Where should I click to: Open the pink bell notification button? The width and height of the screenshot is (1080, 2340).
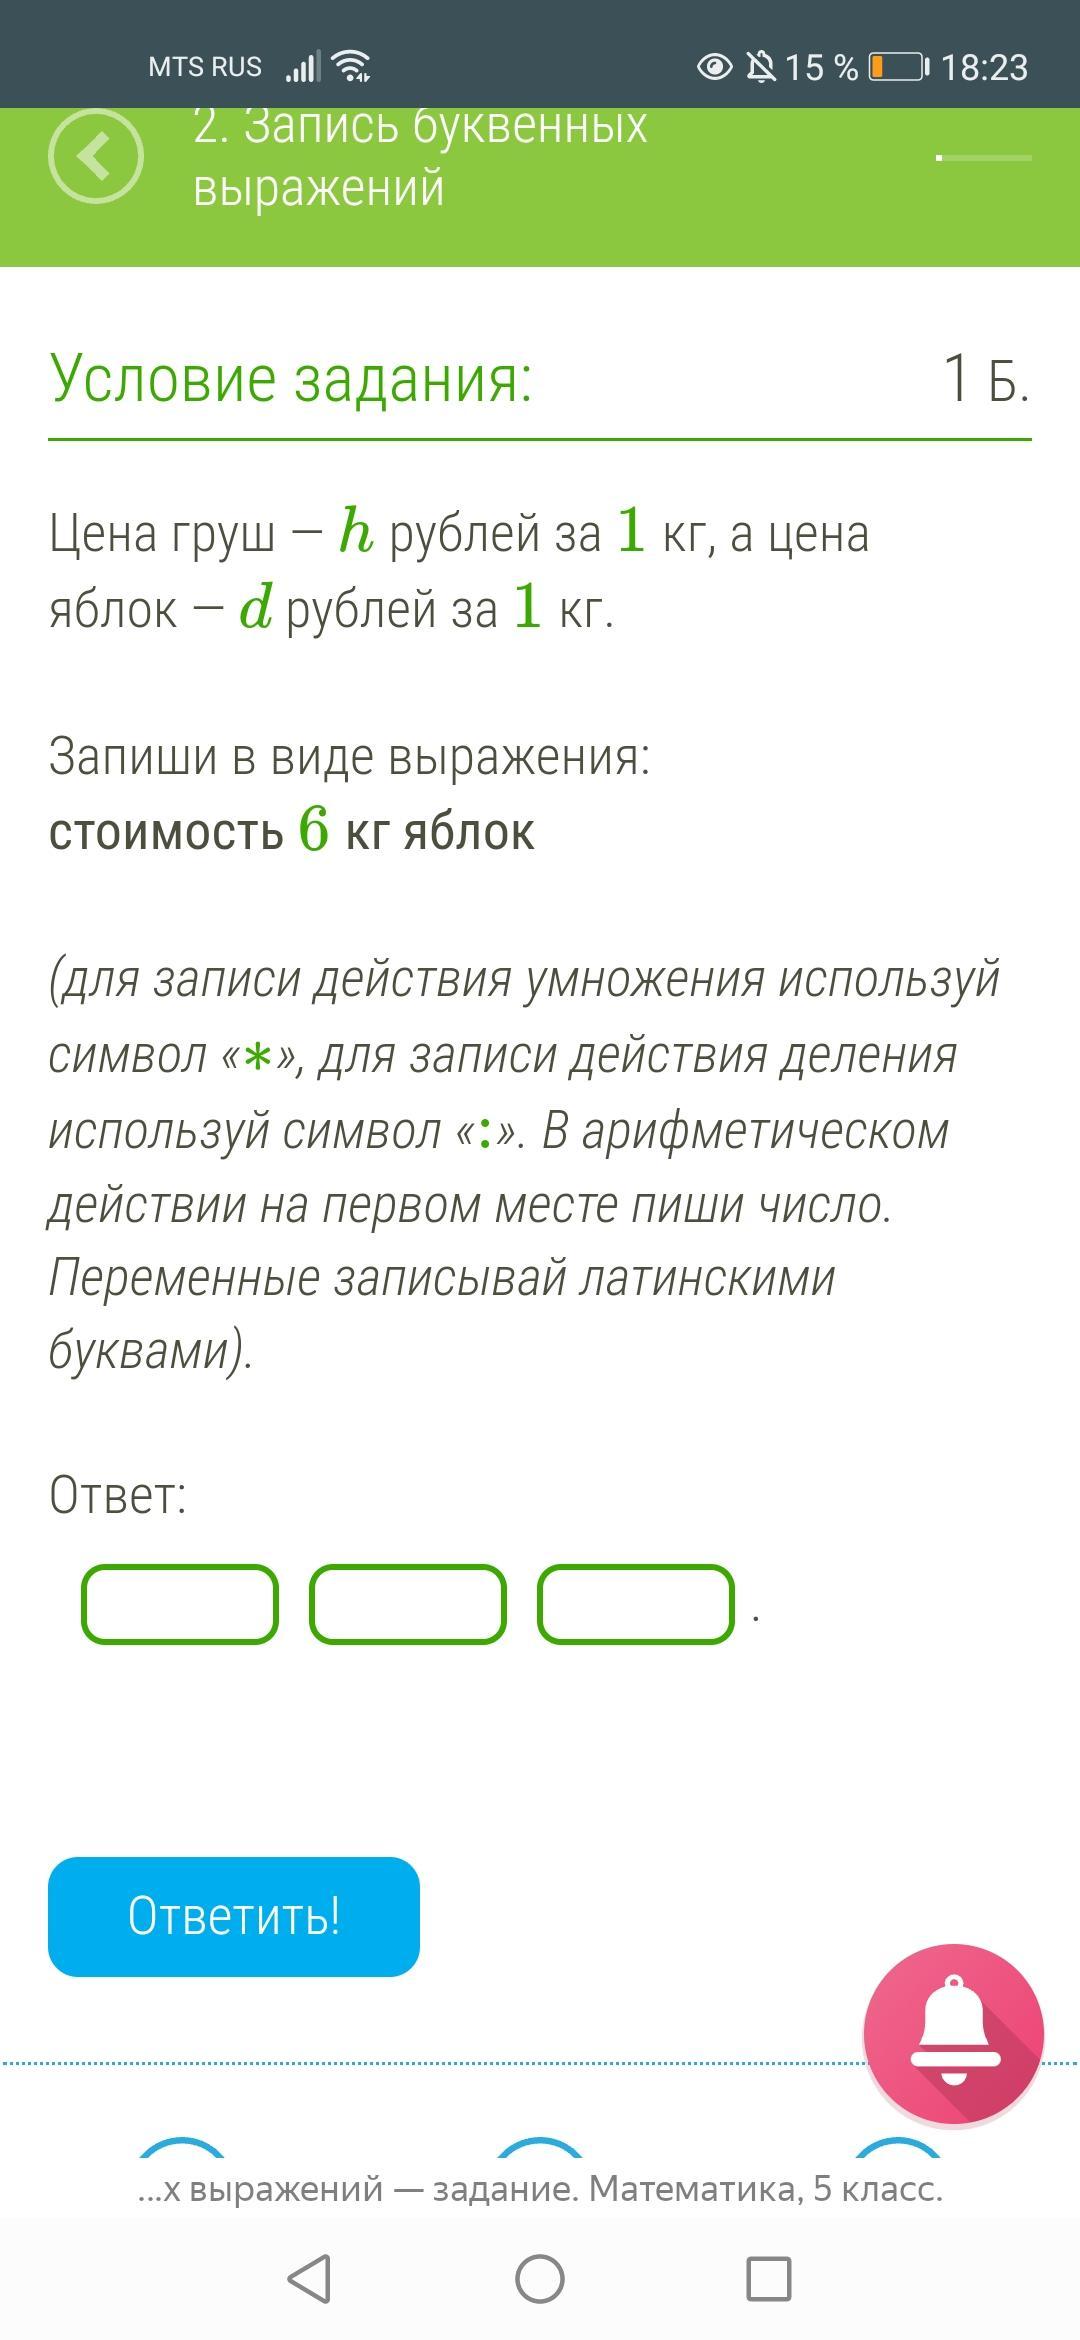(954, 2034)
